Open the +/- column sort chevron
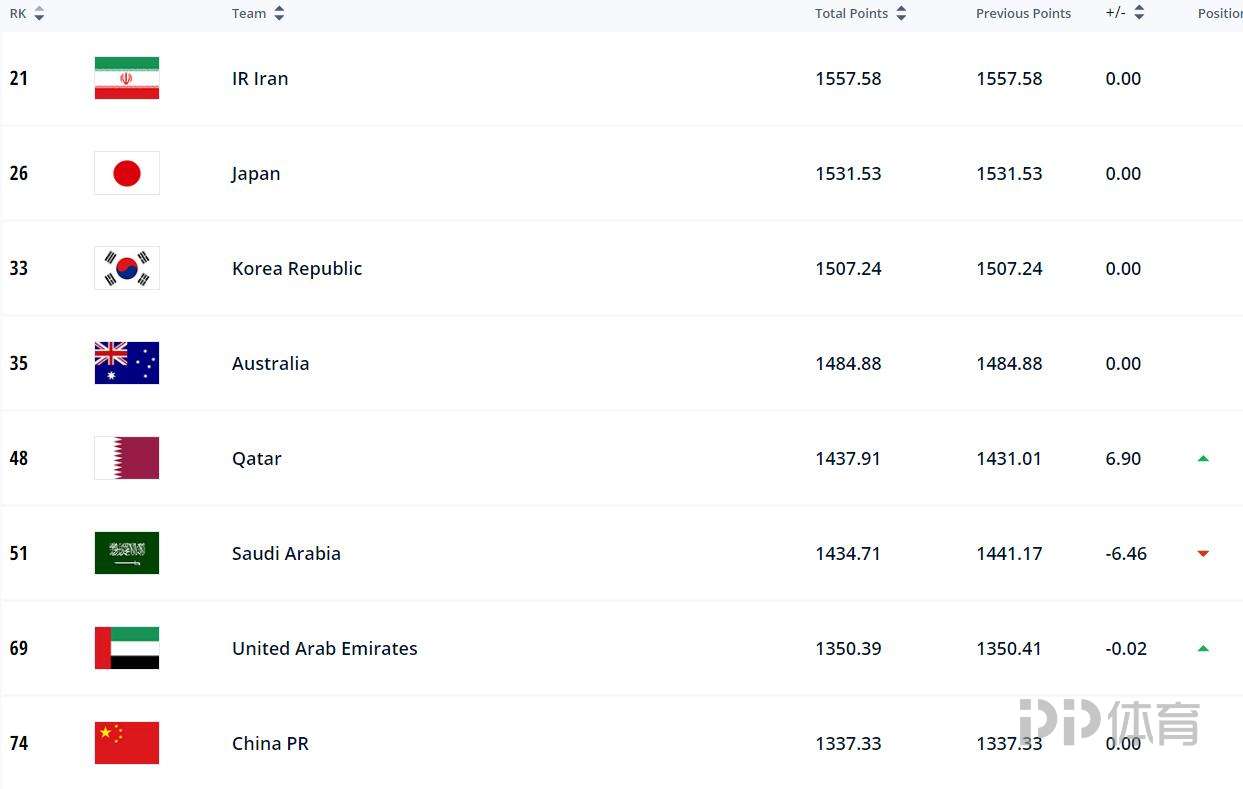 pyautogui.click(x=1139, y=13)
